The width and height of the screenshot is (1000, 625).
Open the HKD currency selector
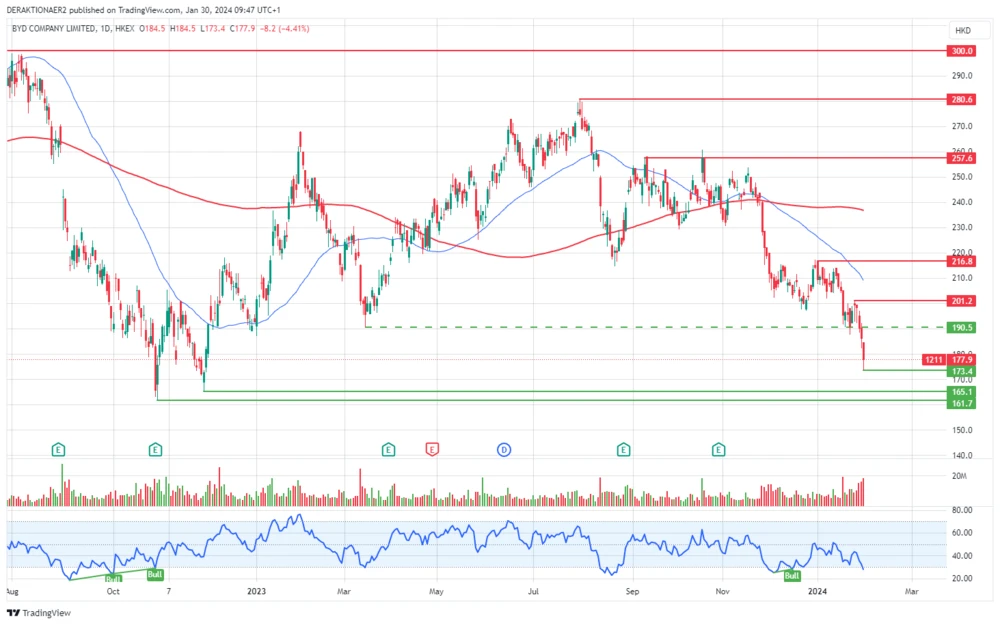point(963,30)
